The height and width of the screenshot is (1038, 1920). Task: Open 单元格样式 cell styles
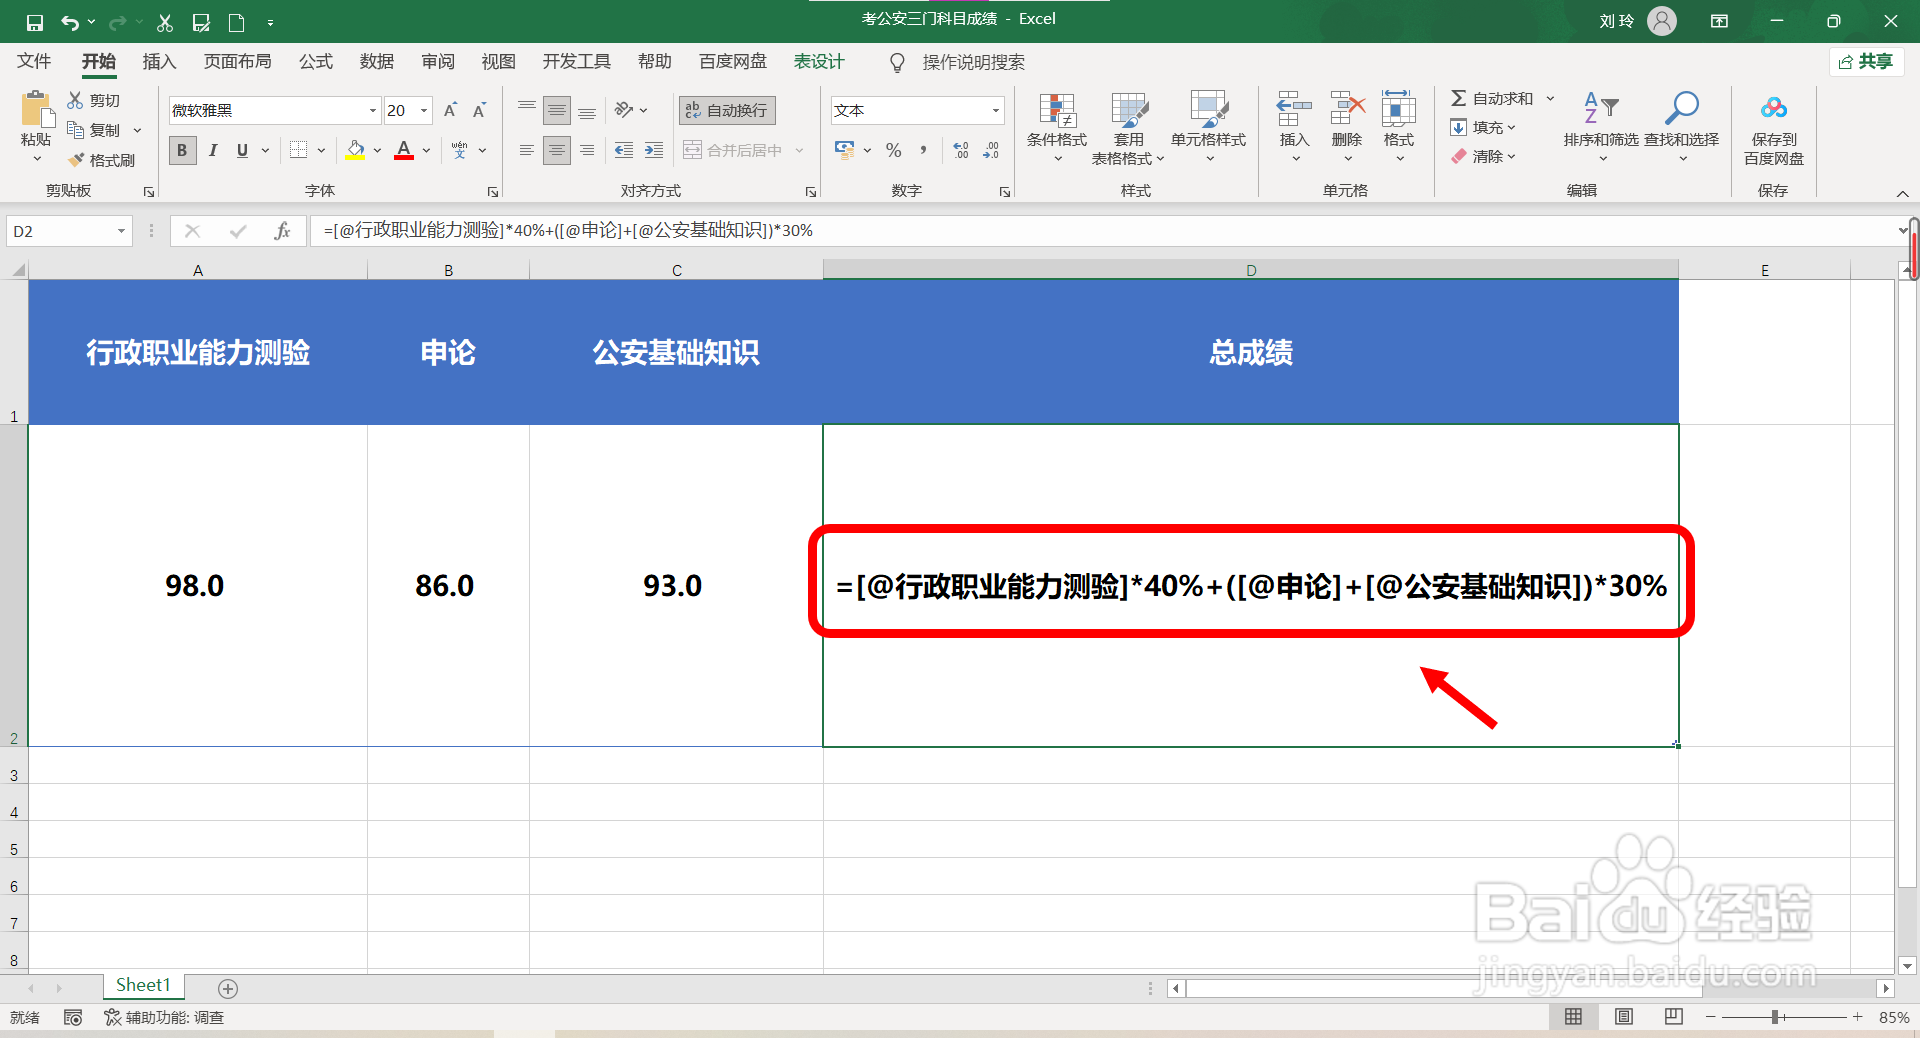pos(1208,128)
